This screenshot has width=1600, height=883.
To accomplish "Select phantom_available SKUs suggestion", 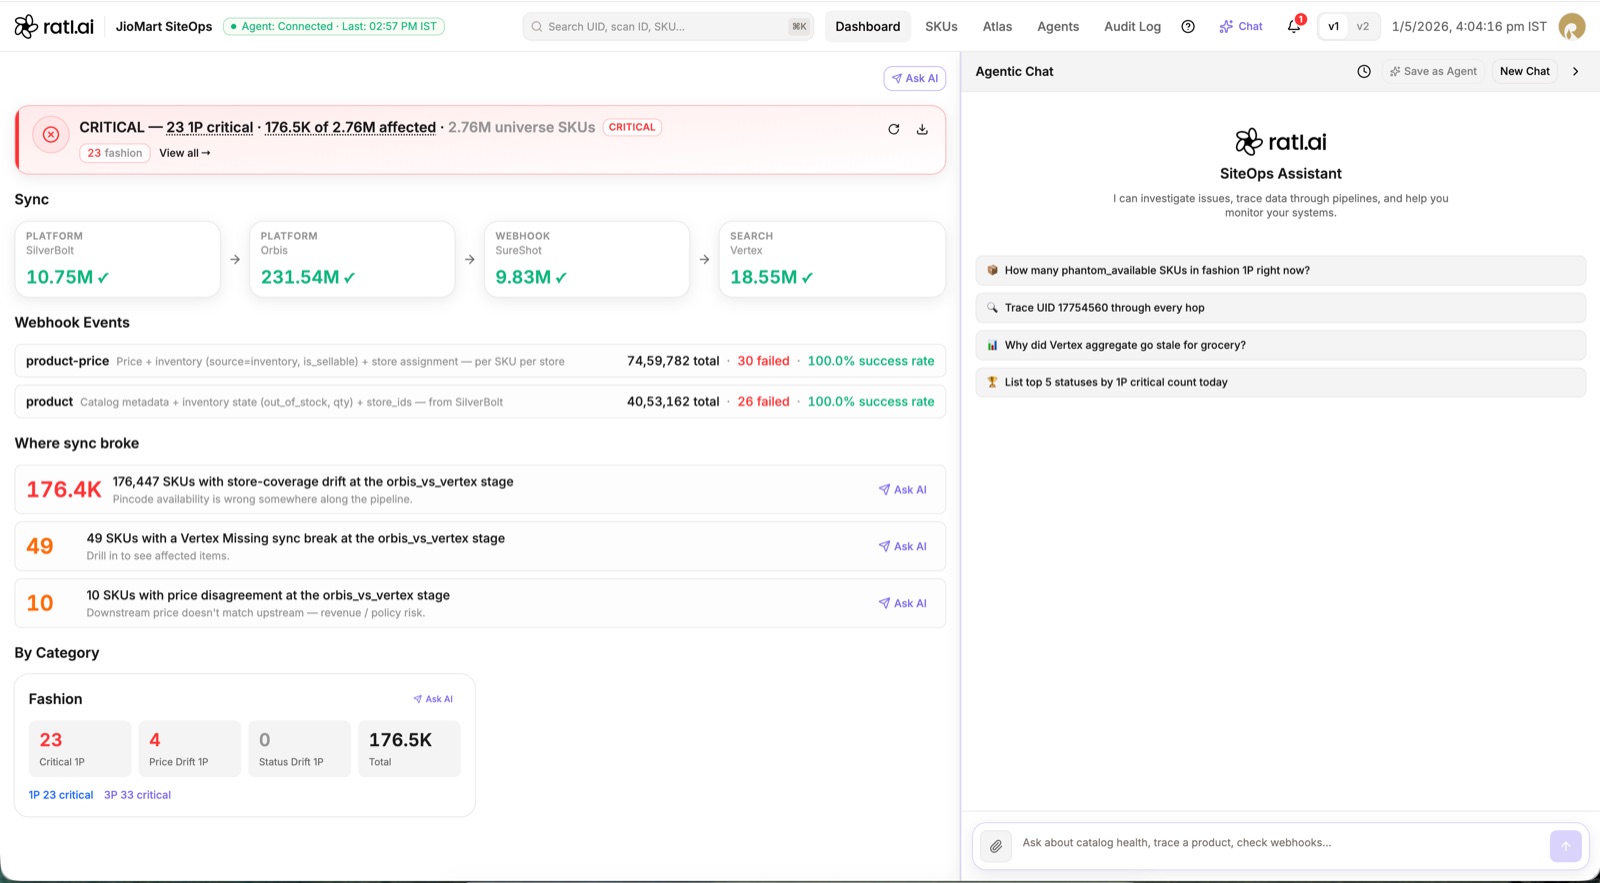I will click(x=1281, y=270).
